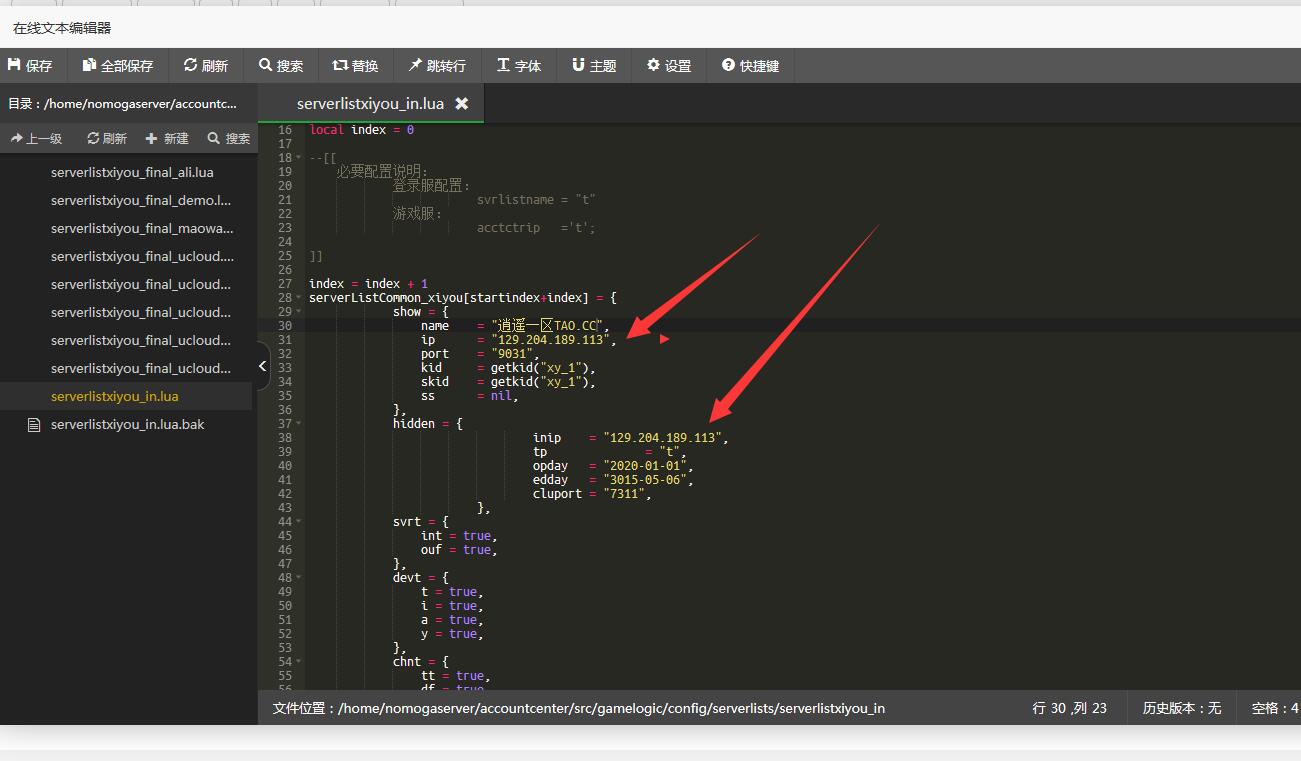Viewport: 1301px width, 761px height.
Task: Open the Replace (替换) tool
Action: click(x=355, y=66)
